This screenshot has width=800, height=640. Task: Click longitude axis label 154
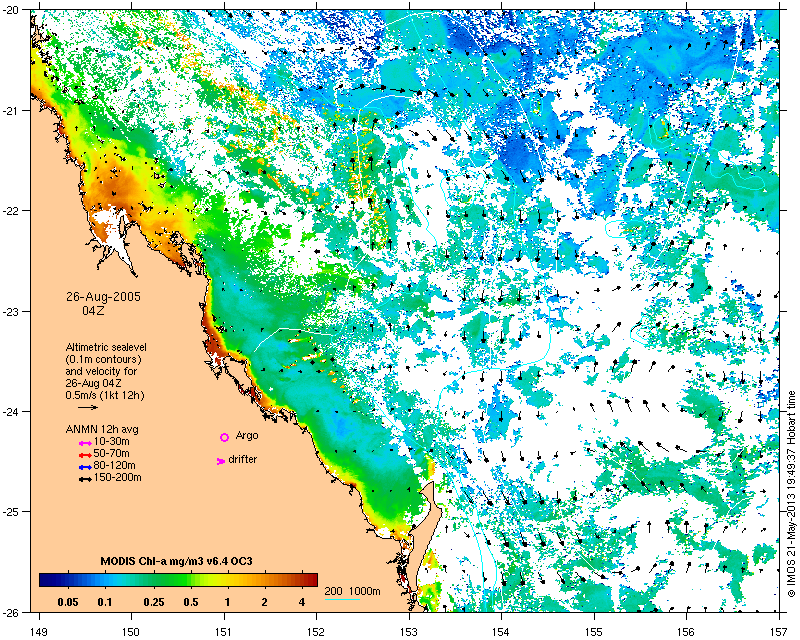pos(501,633)
